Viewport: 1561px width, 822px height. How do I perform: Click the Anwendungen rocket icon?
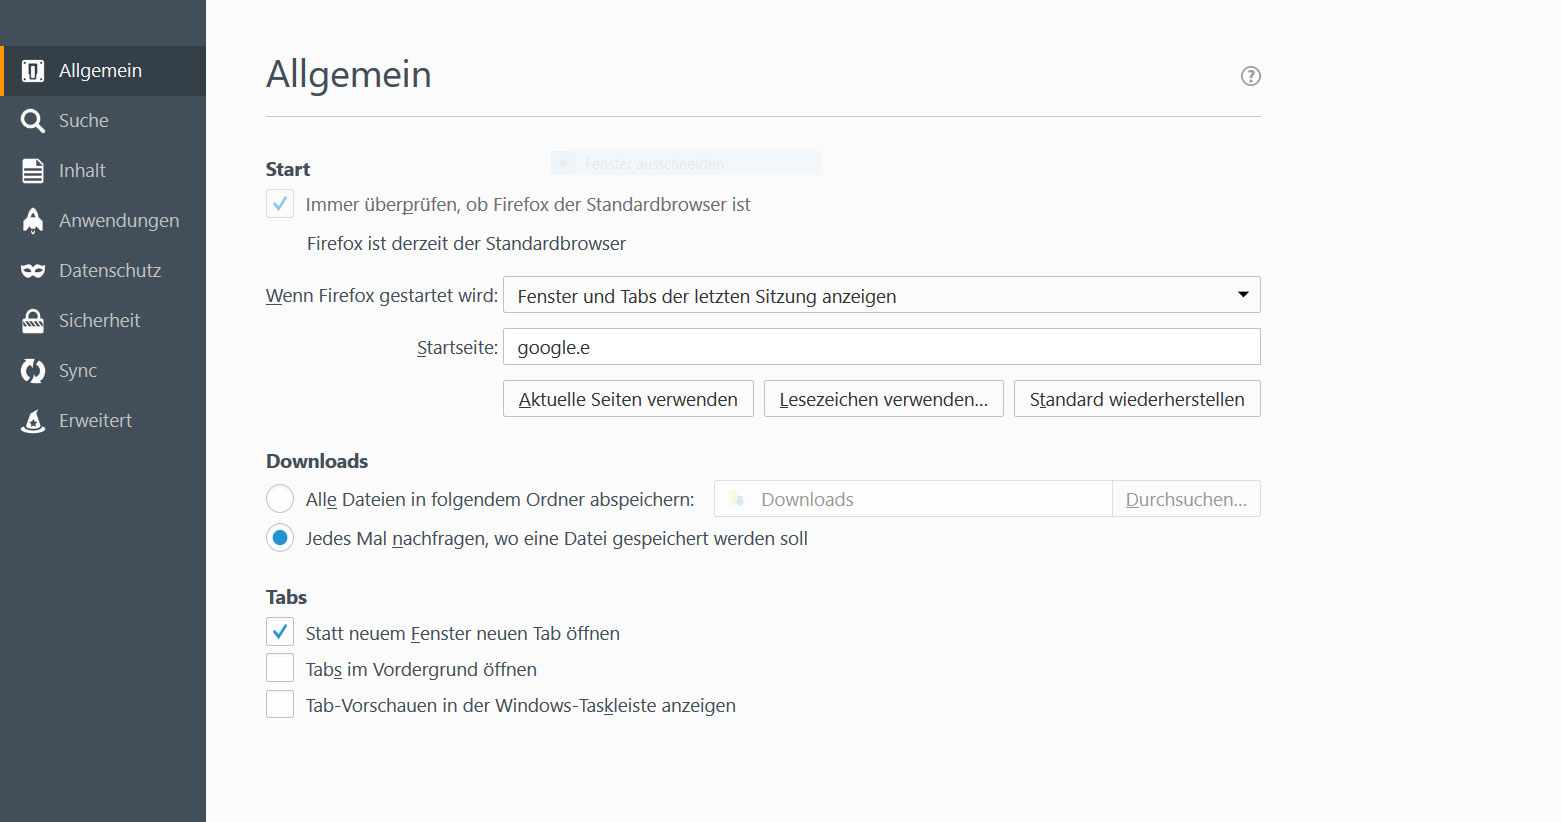click(x=33, y=221)
